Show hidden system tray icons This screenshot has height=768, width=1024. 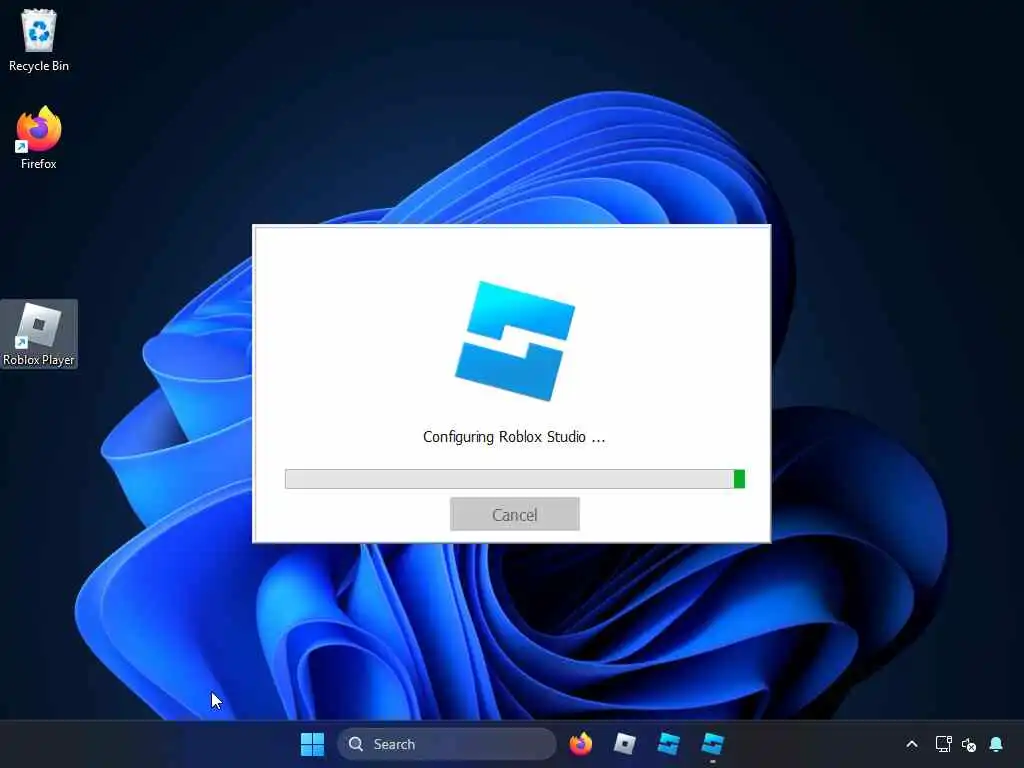912,744
